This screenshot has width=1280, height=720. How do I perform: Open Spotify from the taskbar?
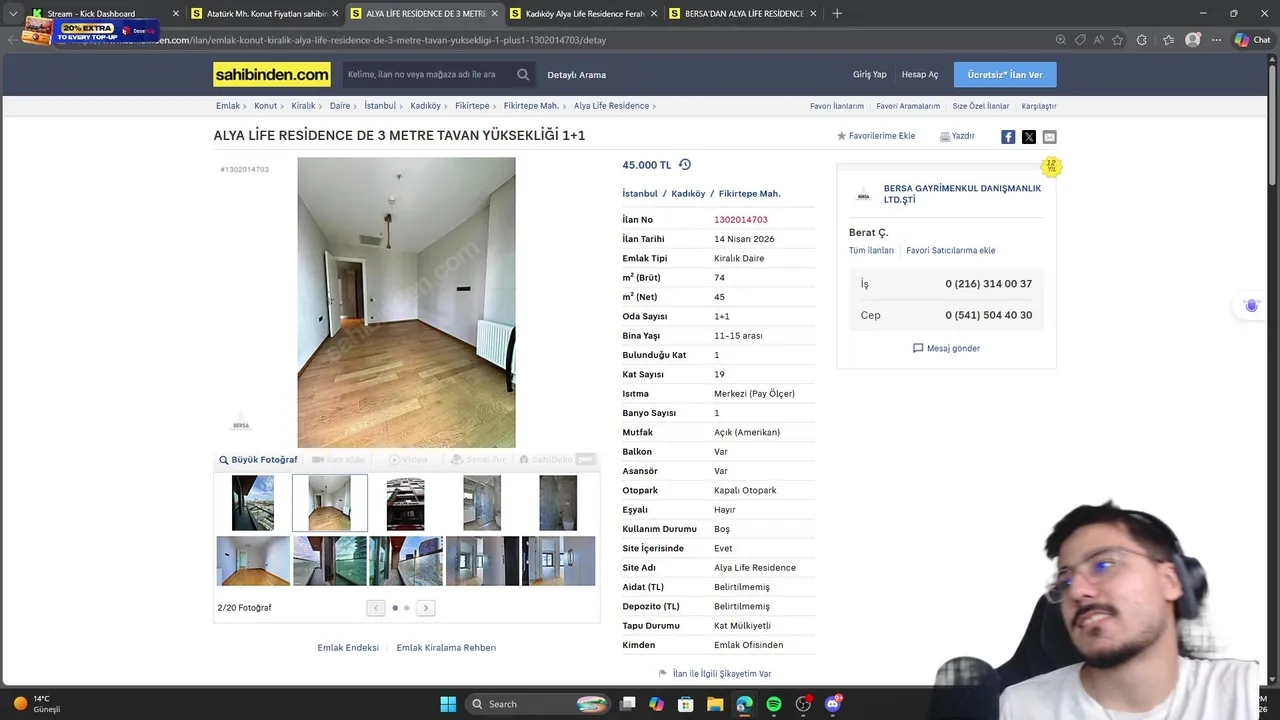pyautogui.click(x=774, y=704)
